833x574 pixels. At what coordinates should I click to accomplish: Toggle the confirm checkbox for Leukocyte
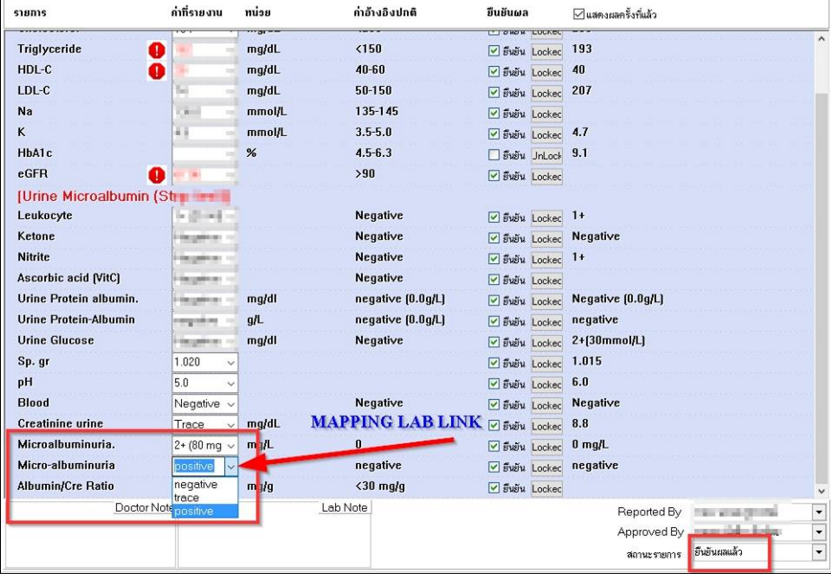click(494, 217)
